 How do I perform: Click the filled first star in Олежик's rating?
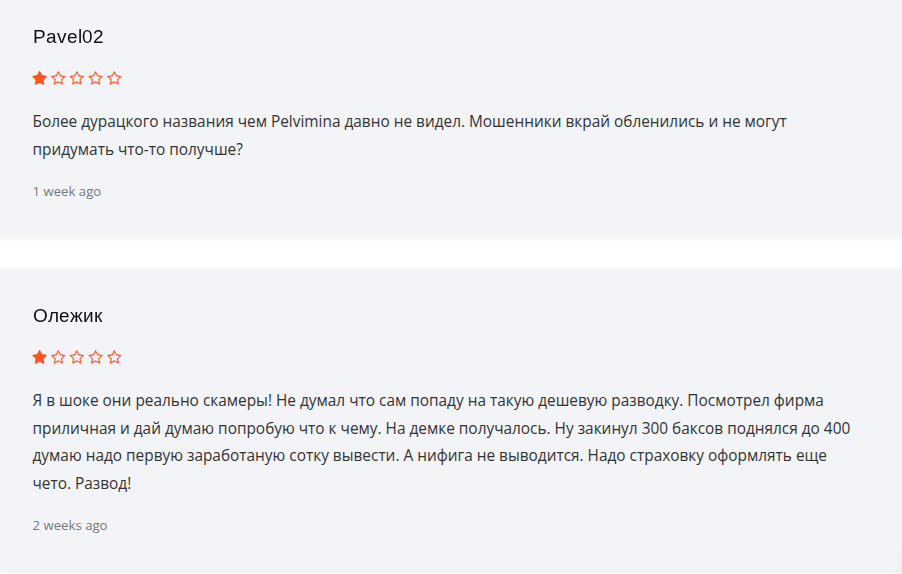click(x=40, y=357)
